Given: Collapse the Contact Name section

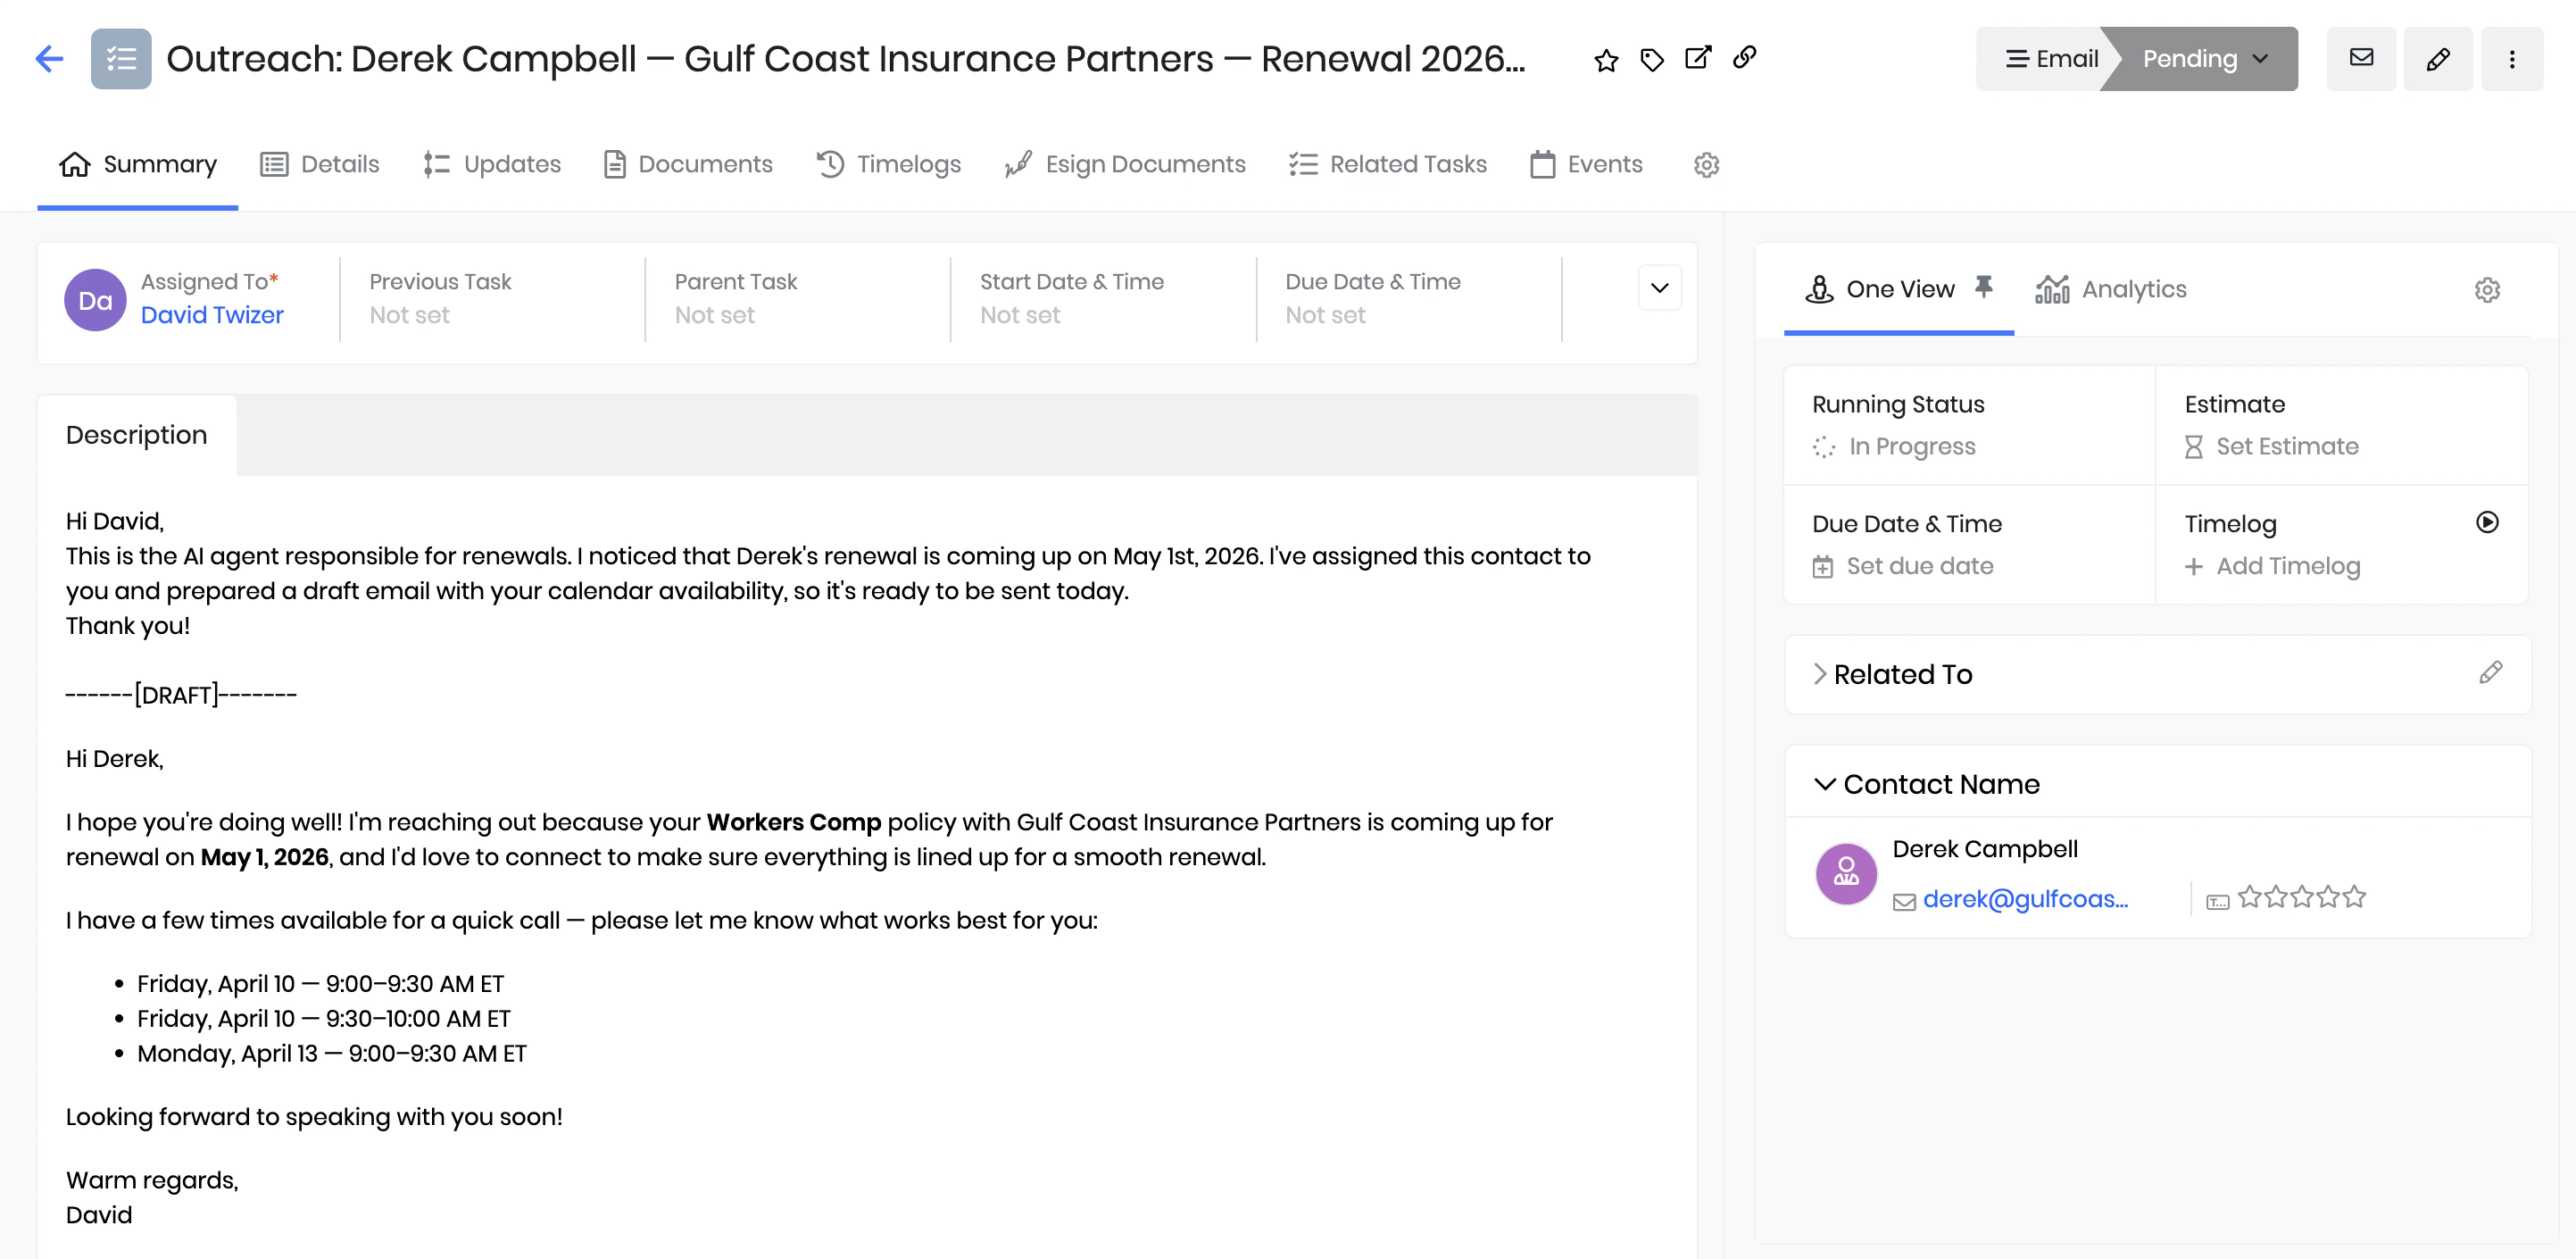Looking at the screenshot, I should 1824,784.
